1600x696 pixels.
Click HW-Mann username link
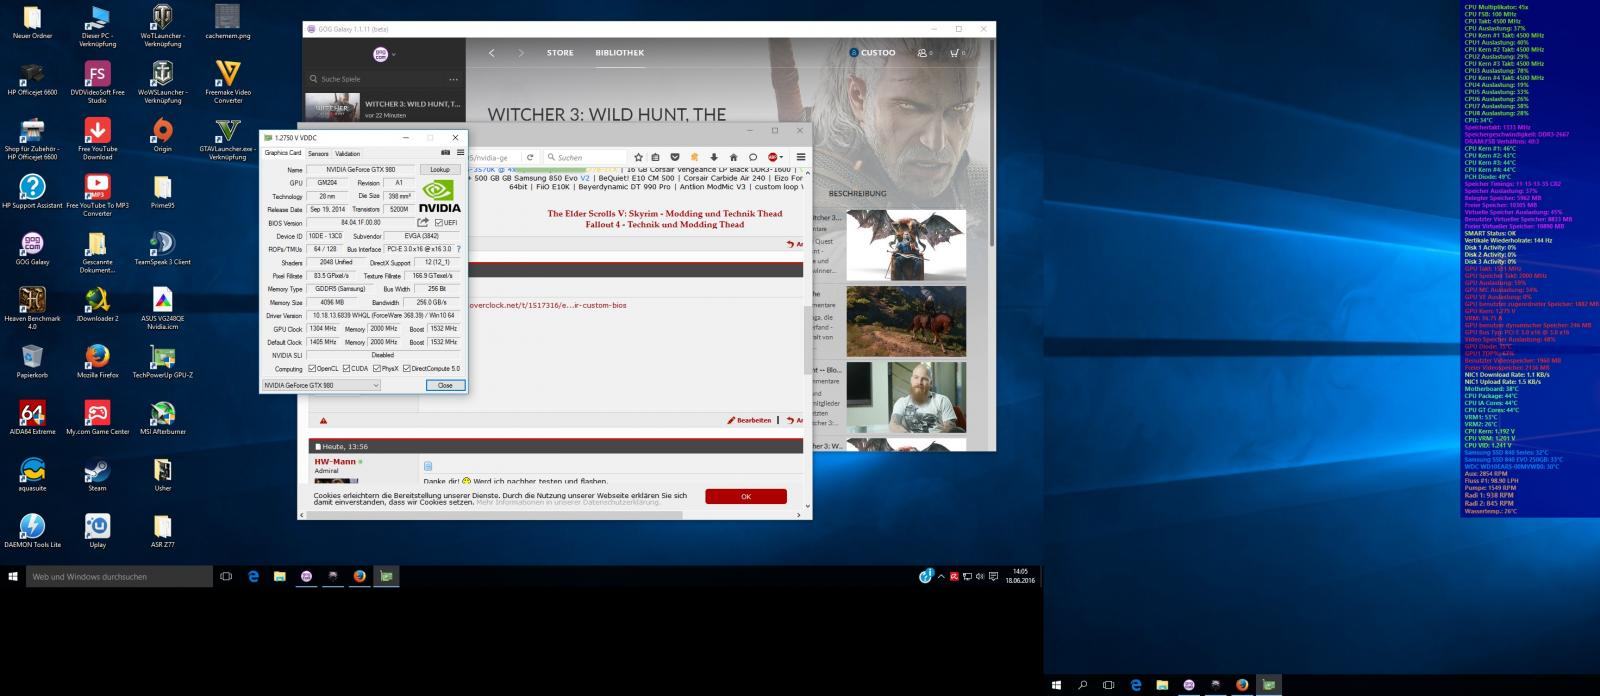pos(335,462)
